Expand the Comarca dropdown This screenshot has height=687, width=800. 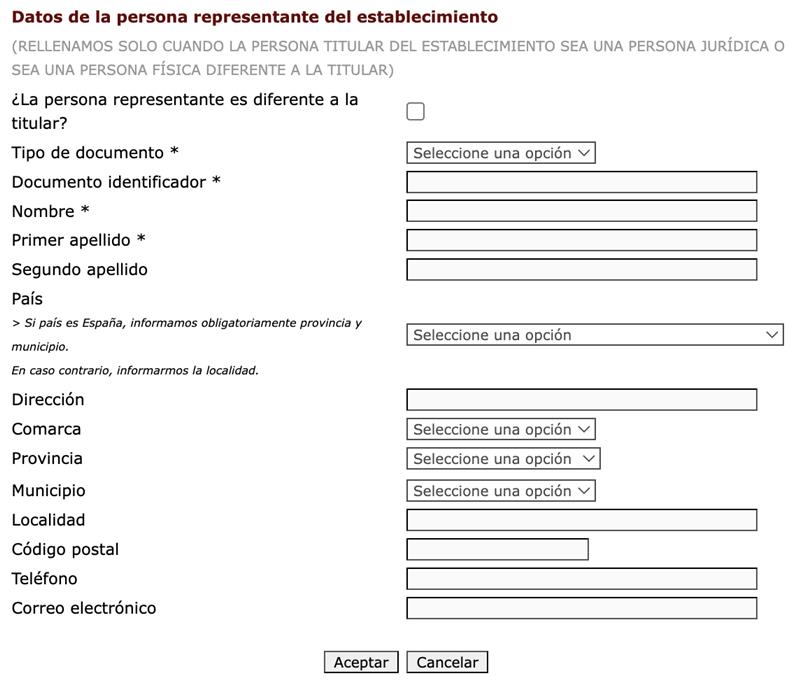500,428
